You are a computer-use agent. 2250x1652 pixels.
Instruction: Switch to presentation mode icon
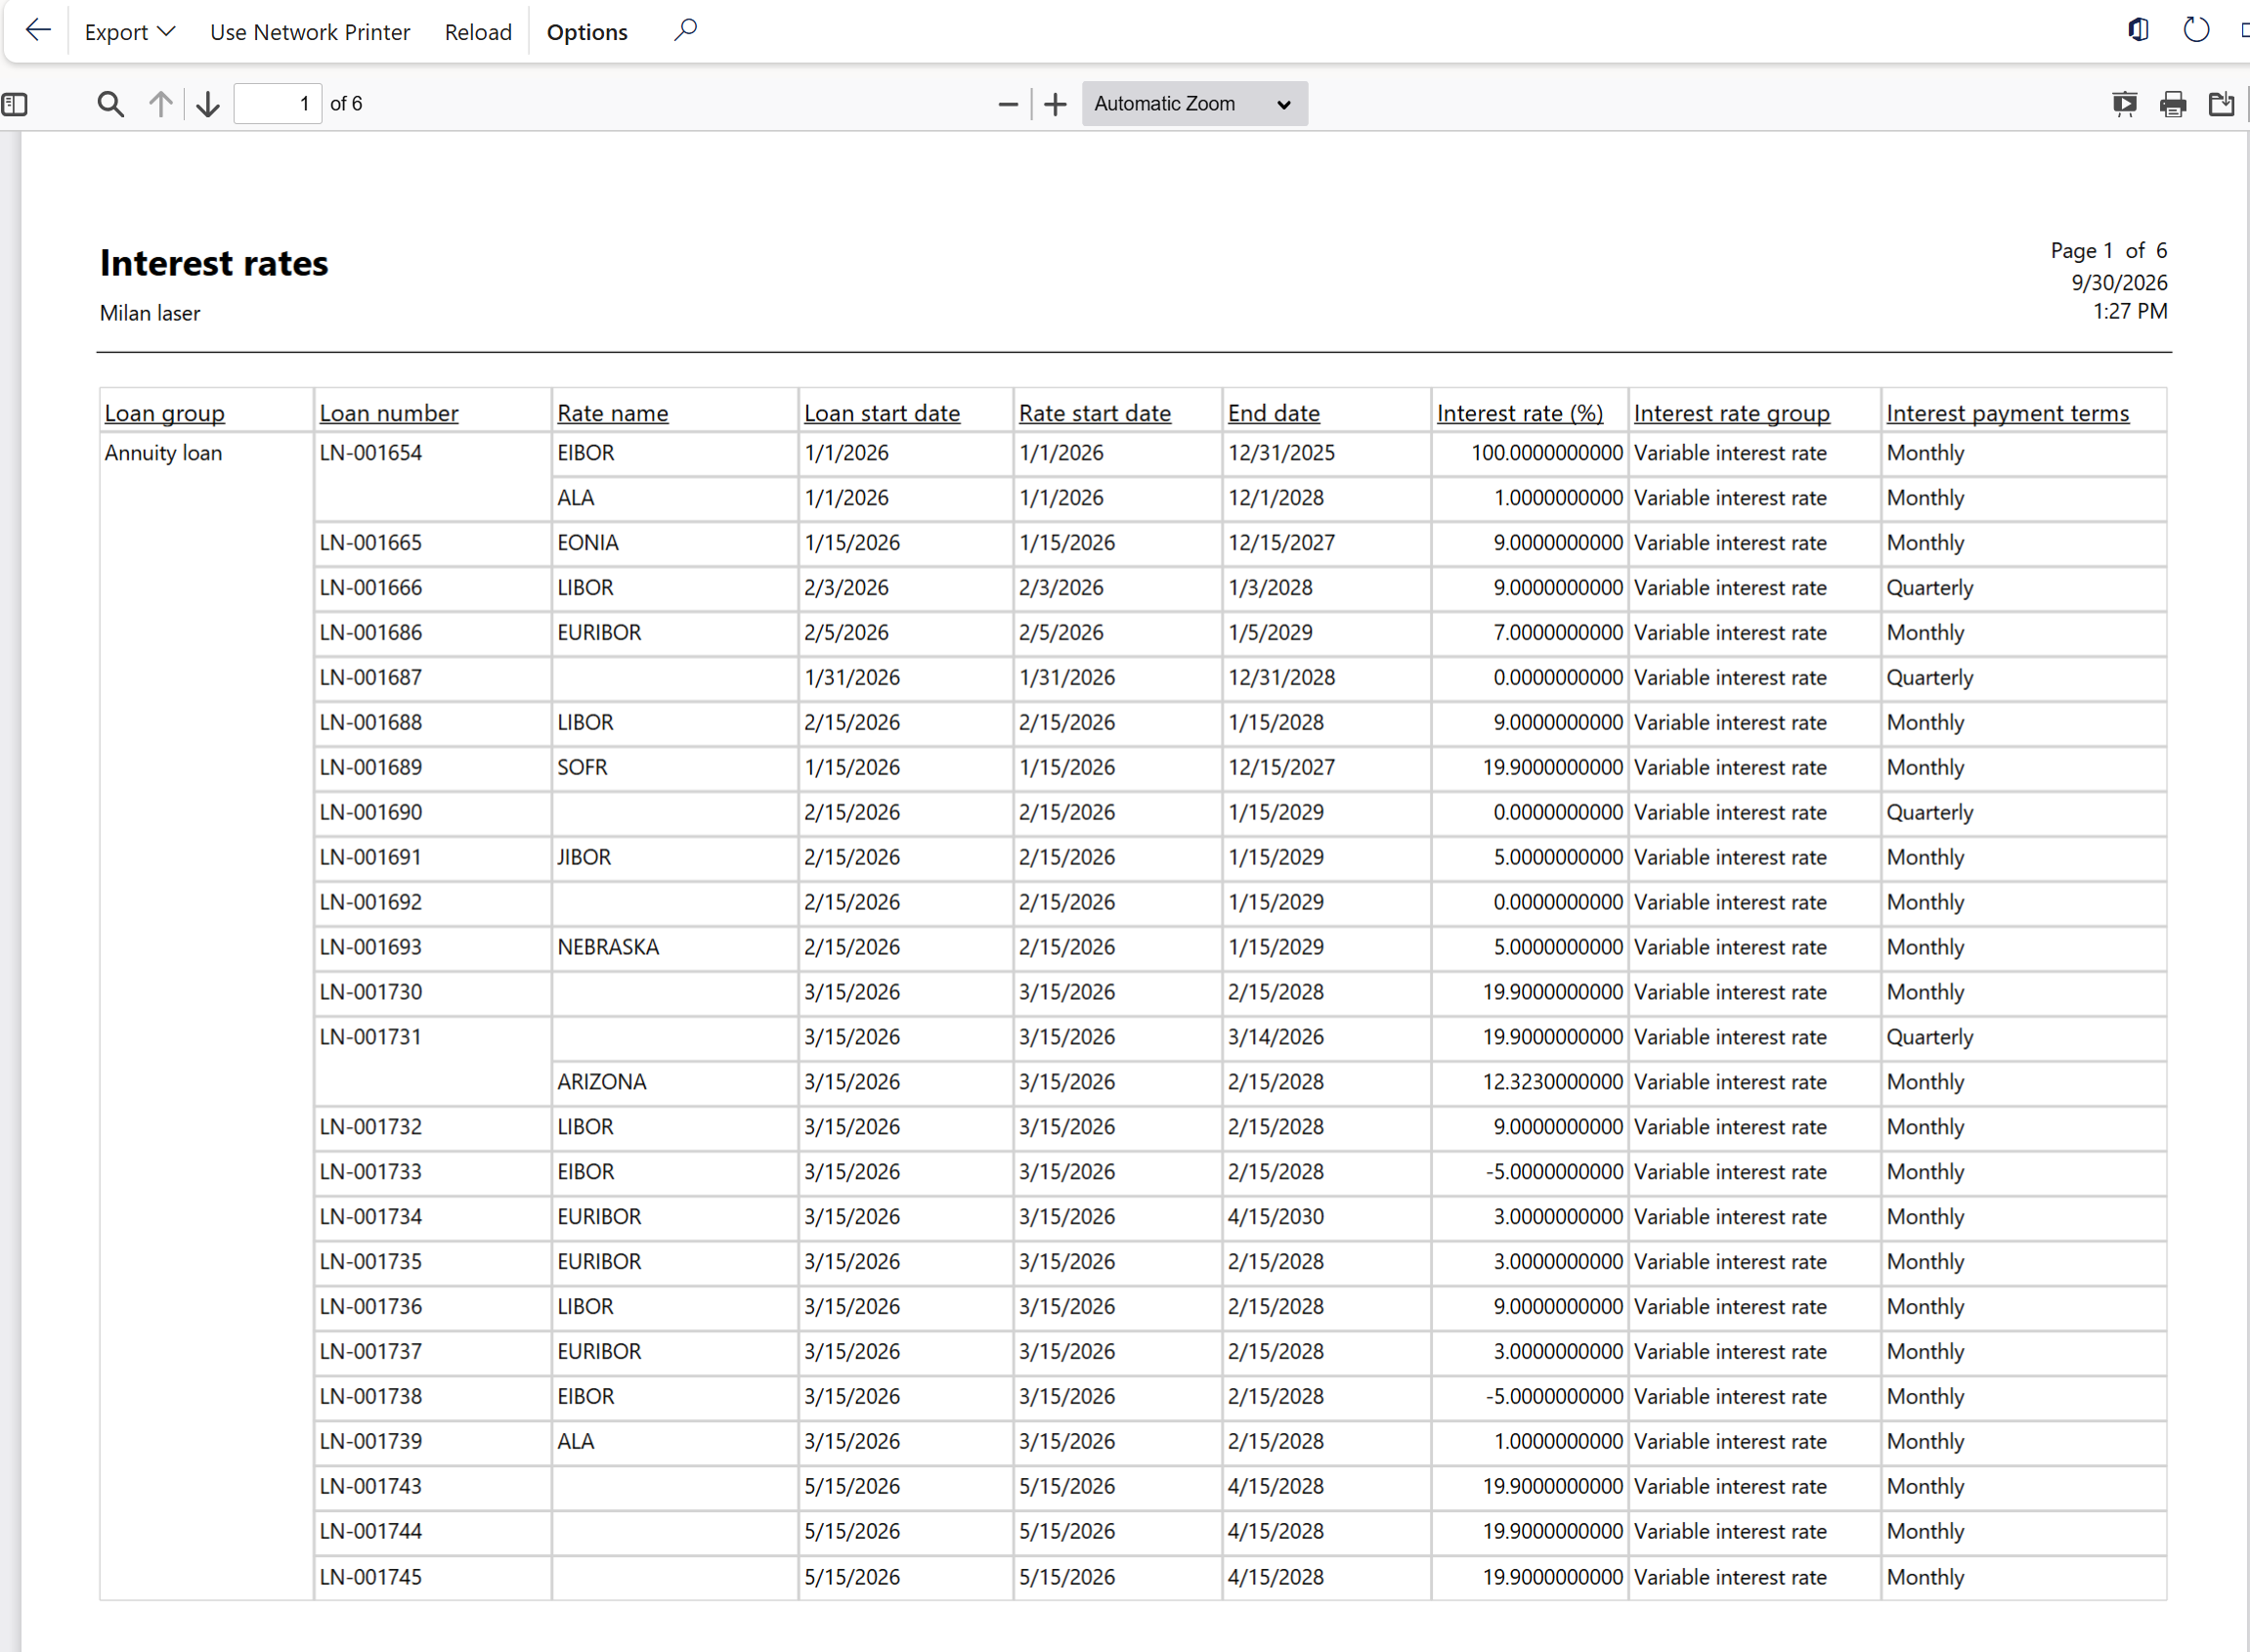point(2124,104)
